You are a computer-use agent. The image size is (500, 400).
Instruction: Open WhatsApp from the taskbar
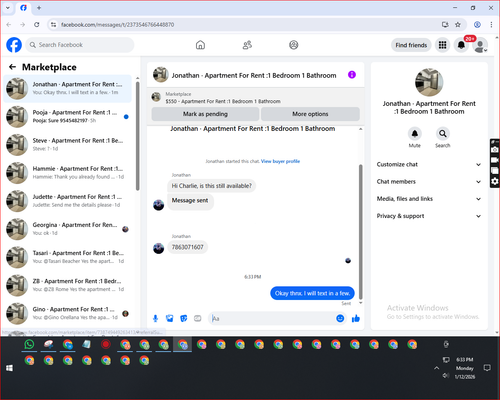pos(29,344)
